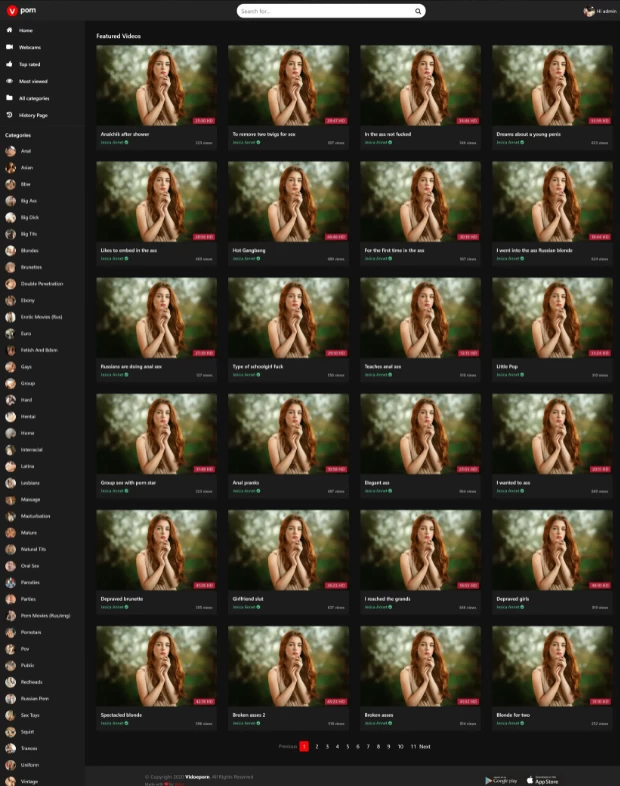Go to pagination page 7
Image resolution: width=620 pixels, height=786 pixels.
(x=368, y=746)
